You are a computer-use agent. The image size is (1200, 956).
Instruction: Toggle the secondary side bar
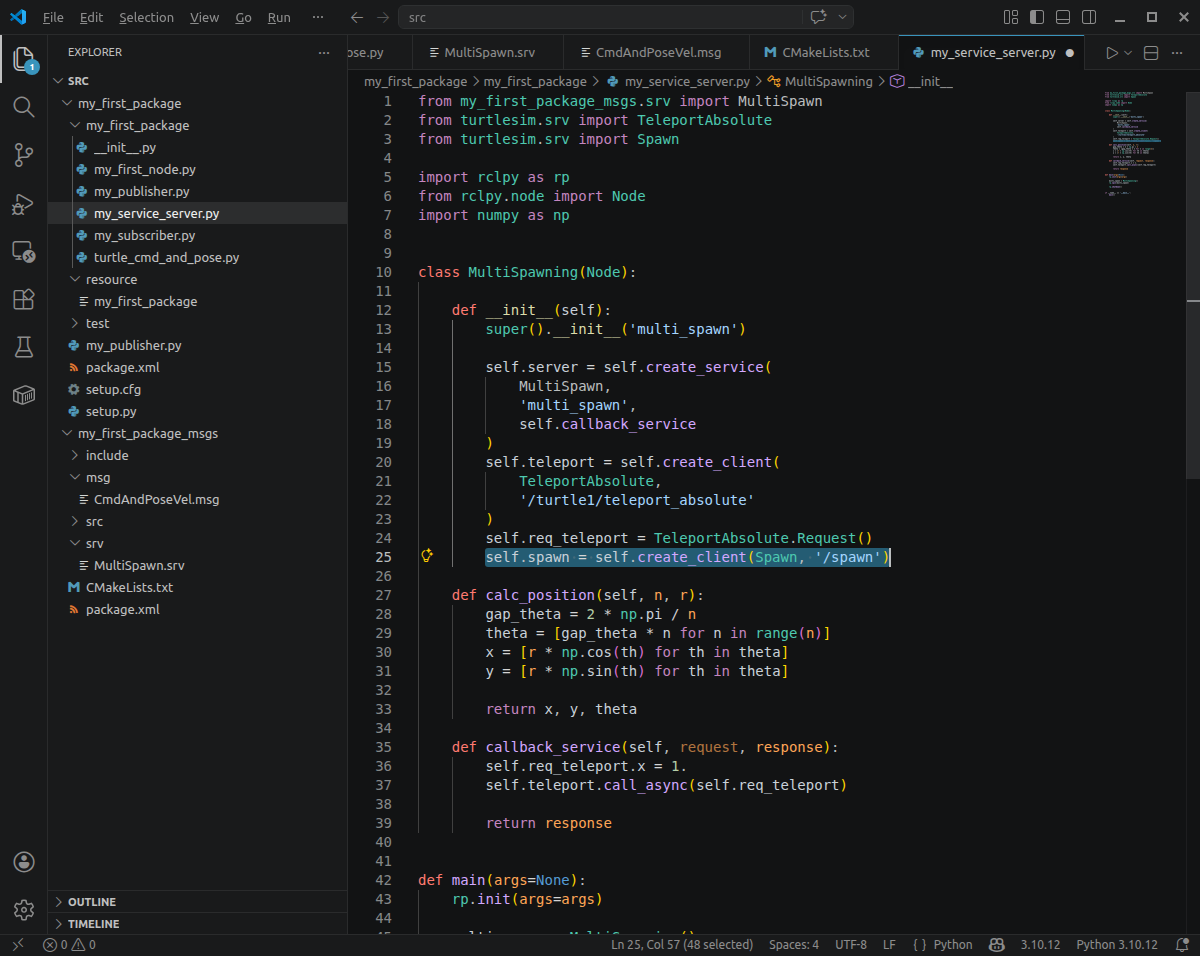click(x=1089, y=17)
